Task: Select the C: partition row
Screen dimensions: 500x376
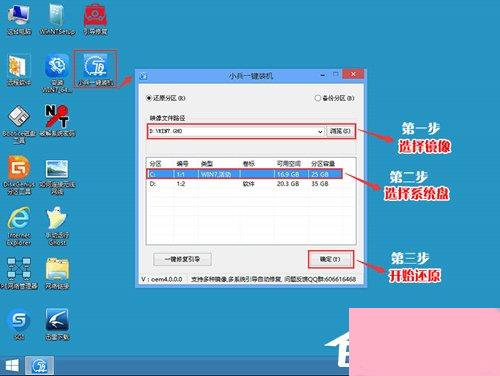Action: click(x=245, y=174)
